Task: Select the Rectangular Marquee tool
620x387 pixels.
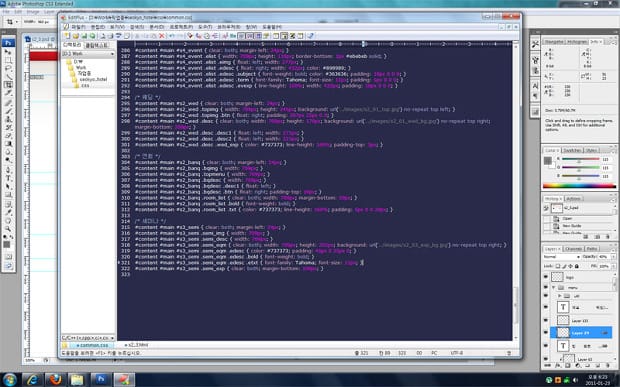Action: pyautogui.click(x=8, y=60)
